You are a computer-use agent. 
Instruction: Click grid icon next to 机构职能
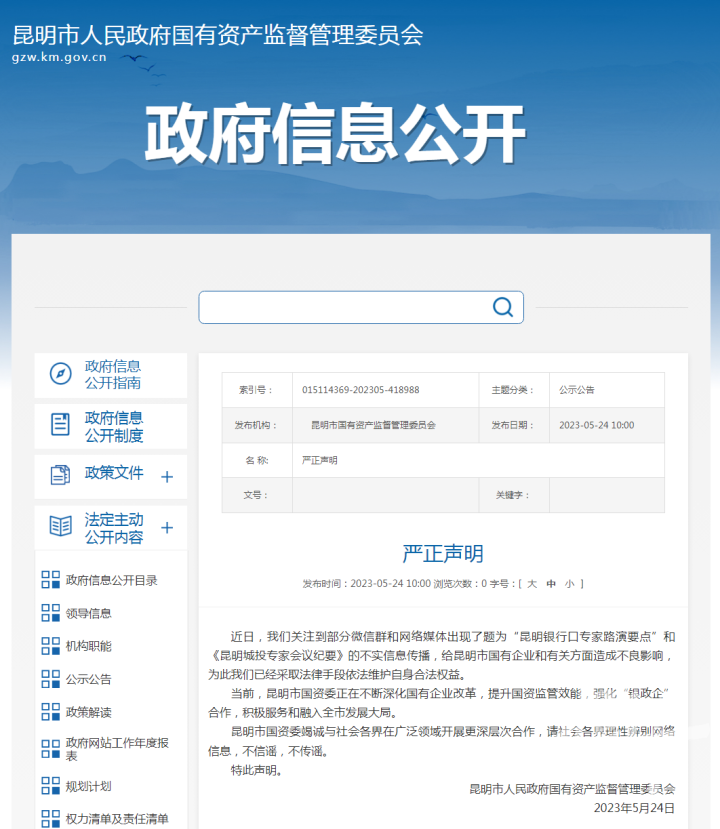[x=51, y=646]
